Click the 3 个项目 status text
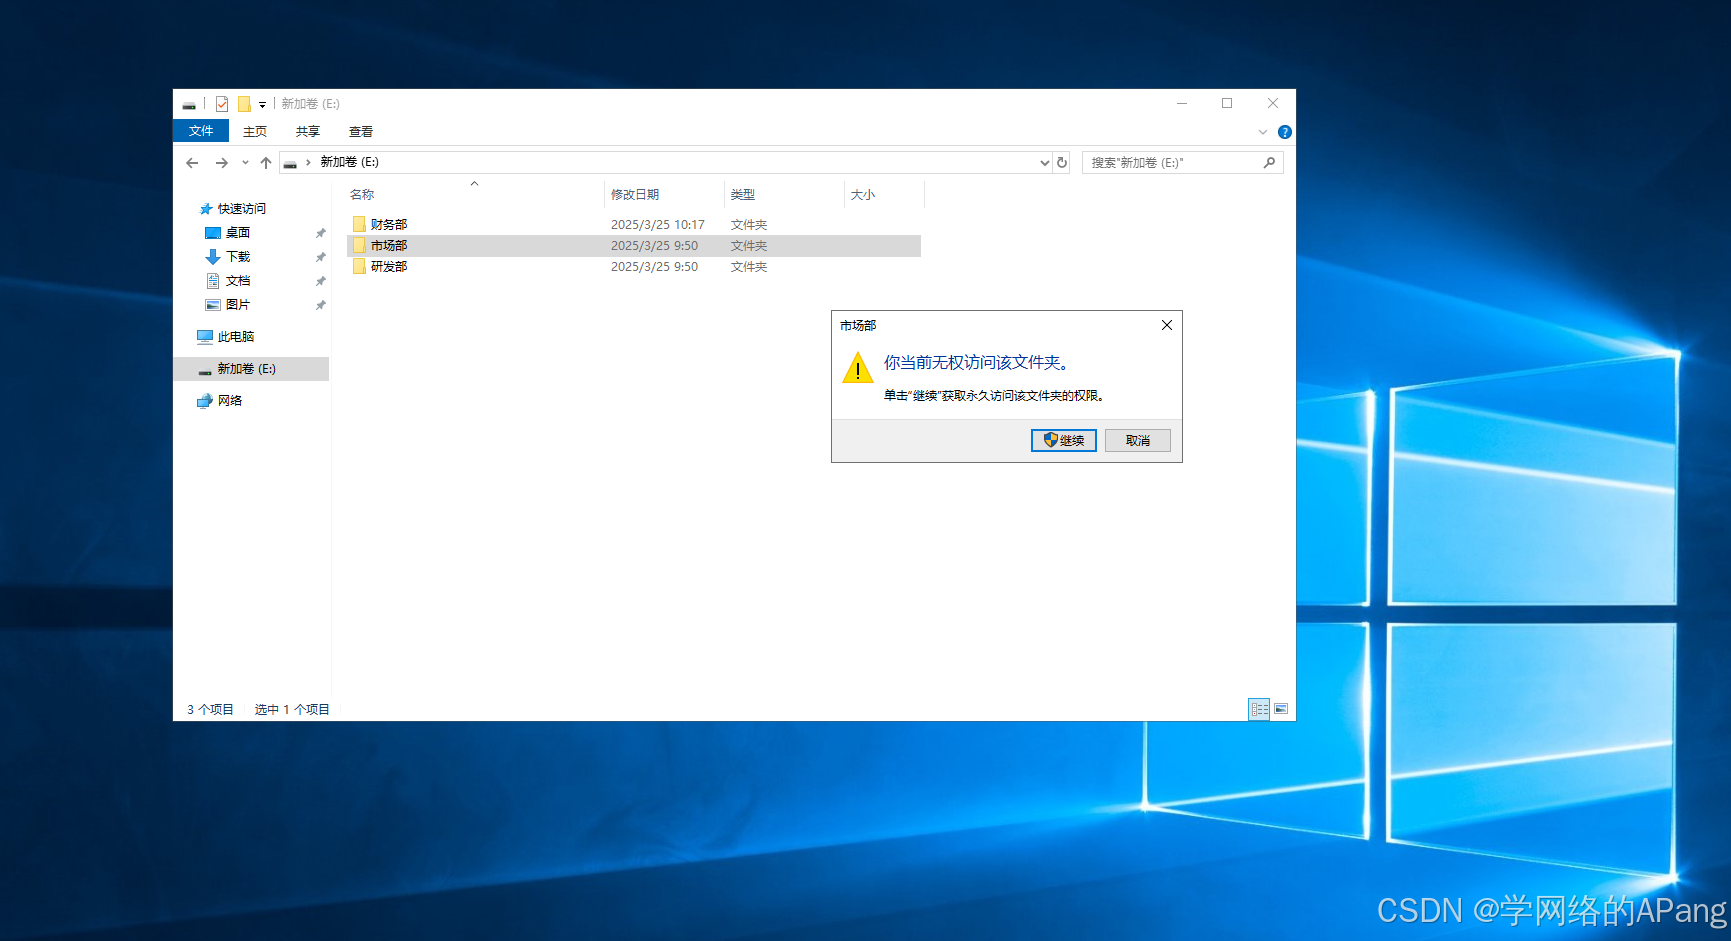1731x941 pixels. tap(210, 710)
